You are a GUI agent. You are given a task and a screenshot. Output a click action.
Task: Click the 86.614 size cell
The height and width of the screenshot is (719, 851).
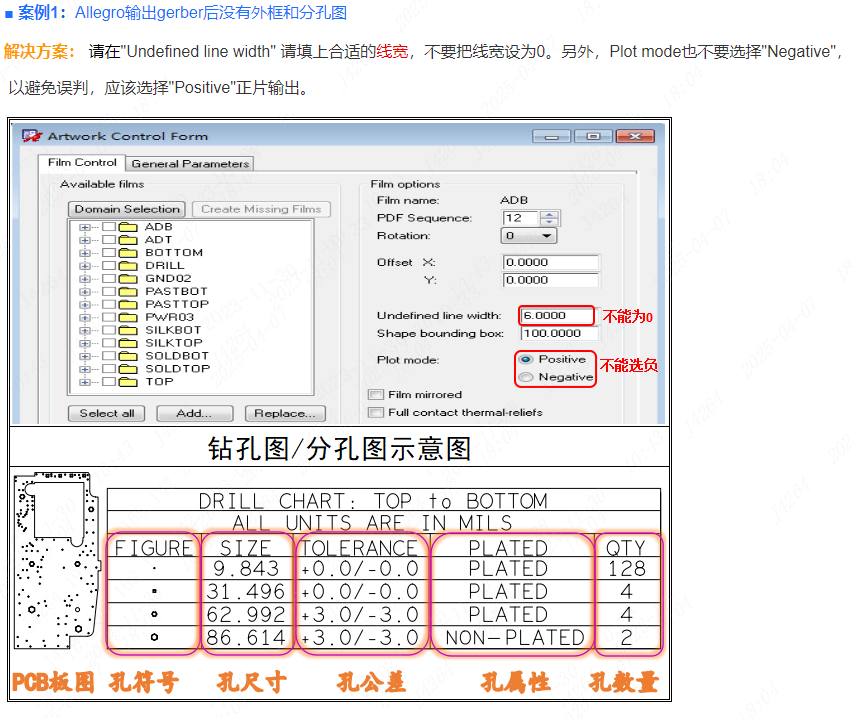(246, 638)
